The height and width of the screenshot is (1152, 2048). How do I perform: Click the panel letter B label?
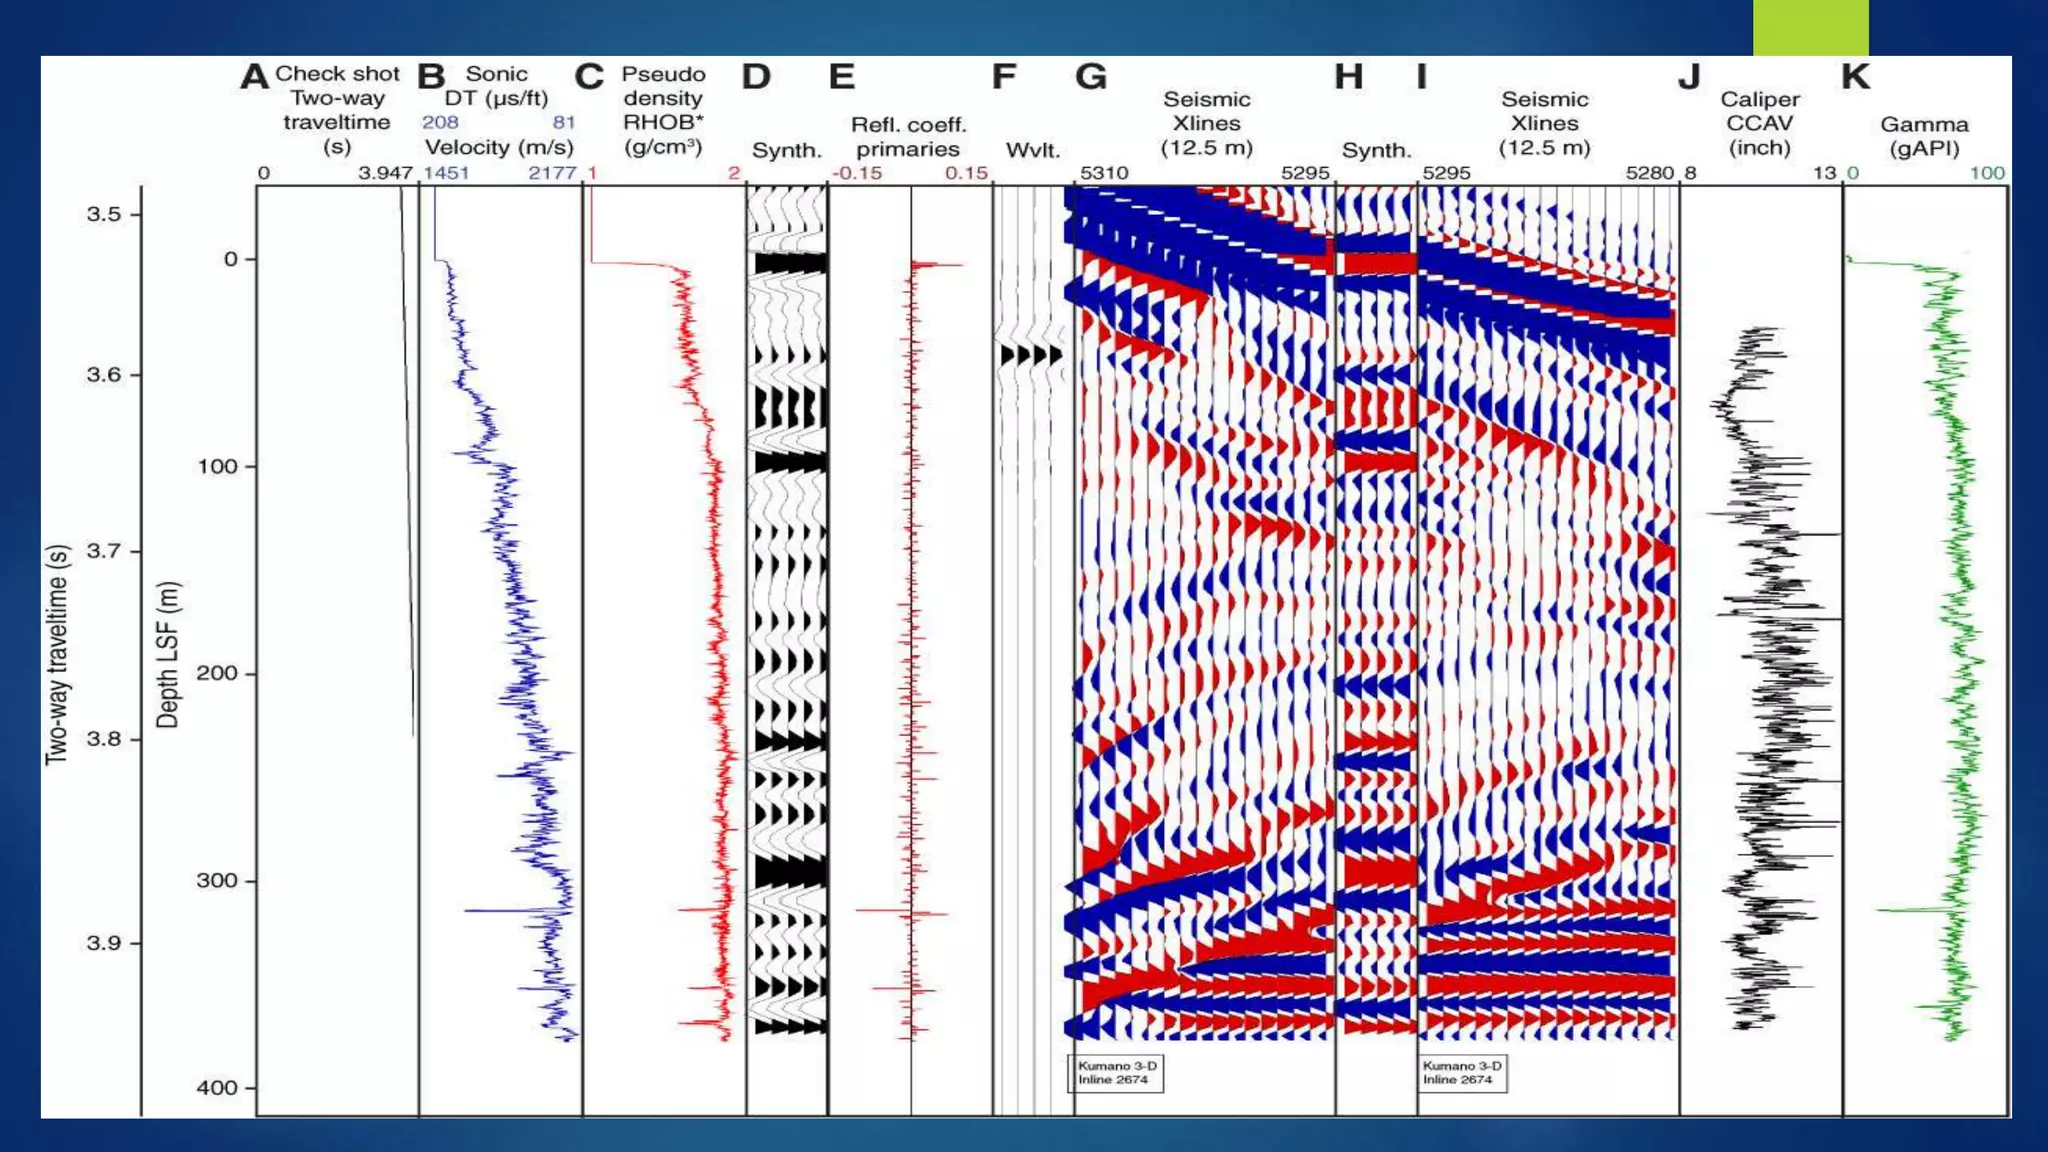(x=431, y=77)
